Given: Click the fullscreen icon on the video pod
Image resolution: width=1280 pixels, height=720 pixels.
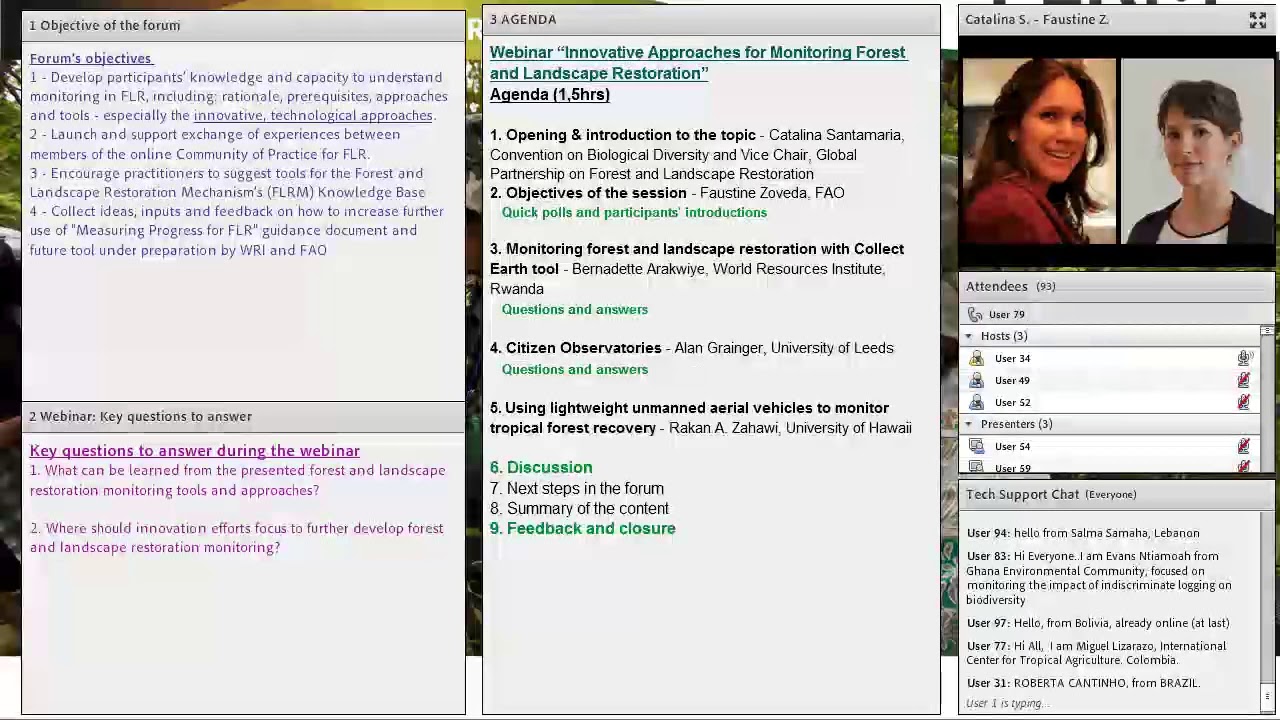Looking at the screenshot, I should click(1258, 19).
